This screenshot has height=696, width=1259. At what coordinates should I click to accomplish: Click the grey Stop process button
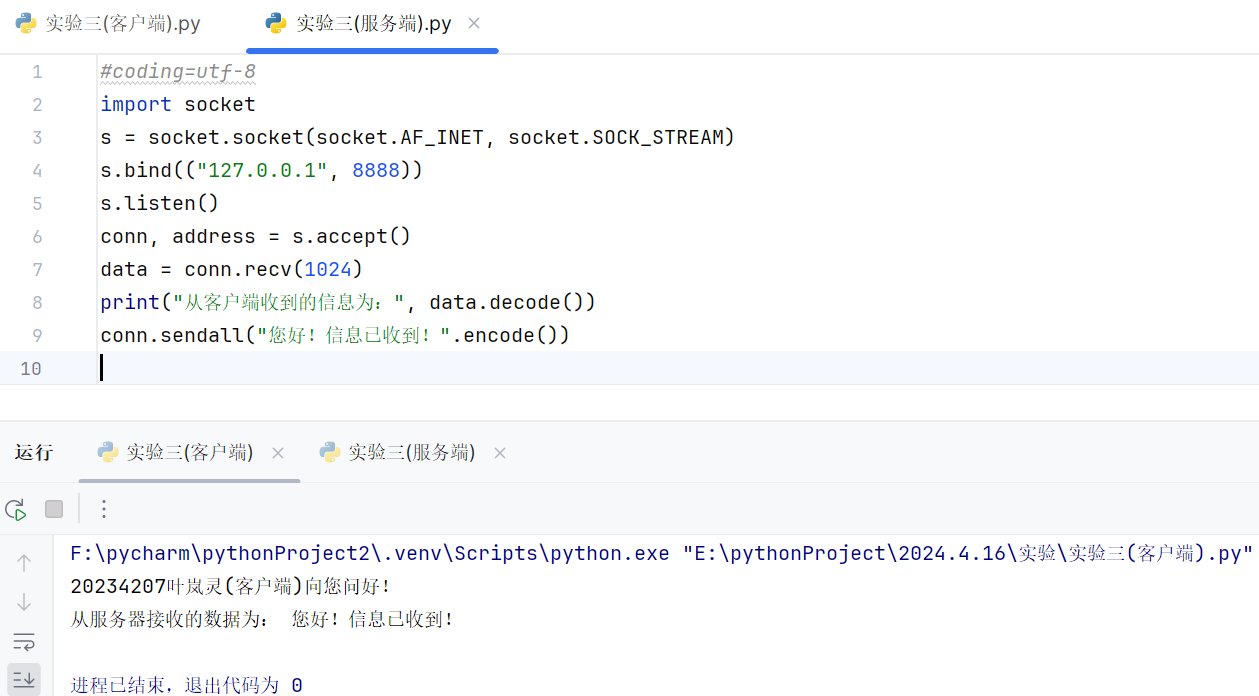tap(54, 510)
